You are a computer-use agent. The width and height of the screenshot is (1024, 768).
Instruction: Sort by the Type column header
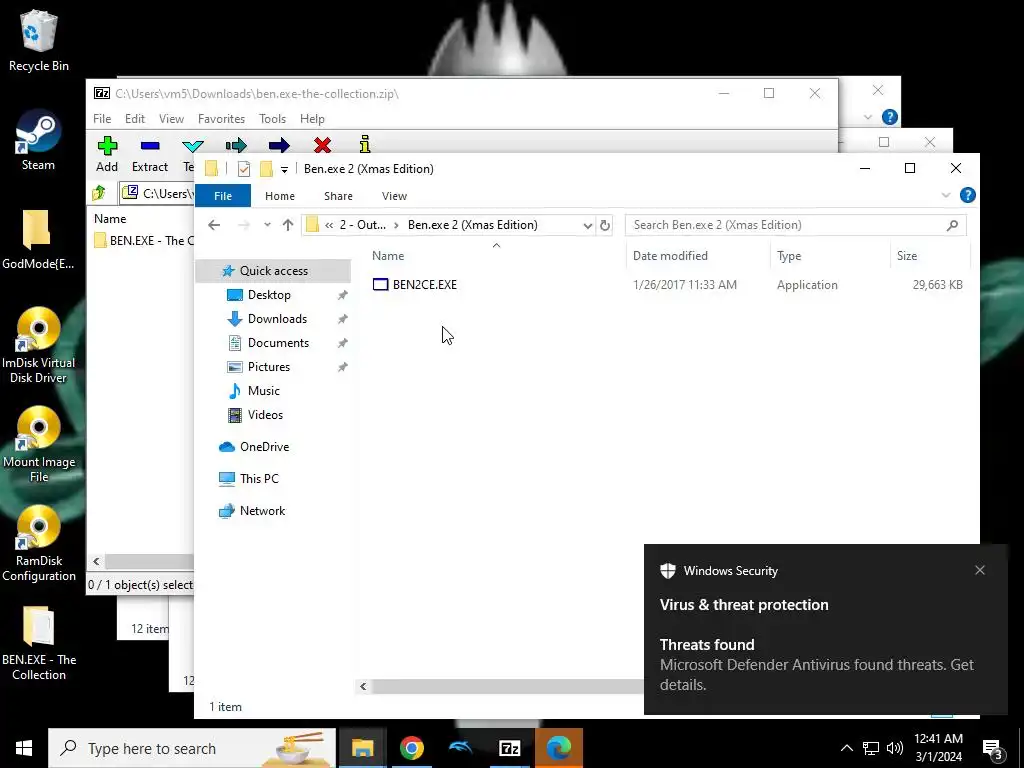[x=789, y=256]
